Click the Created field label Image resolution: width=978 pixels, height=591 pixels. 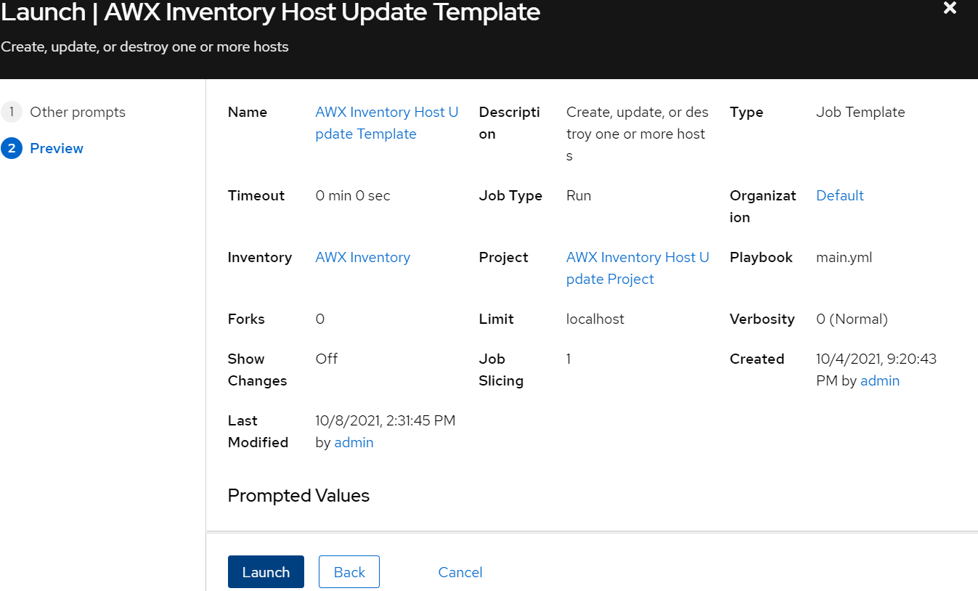757,359
